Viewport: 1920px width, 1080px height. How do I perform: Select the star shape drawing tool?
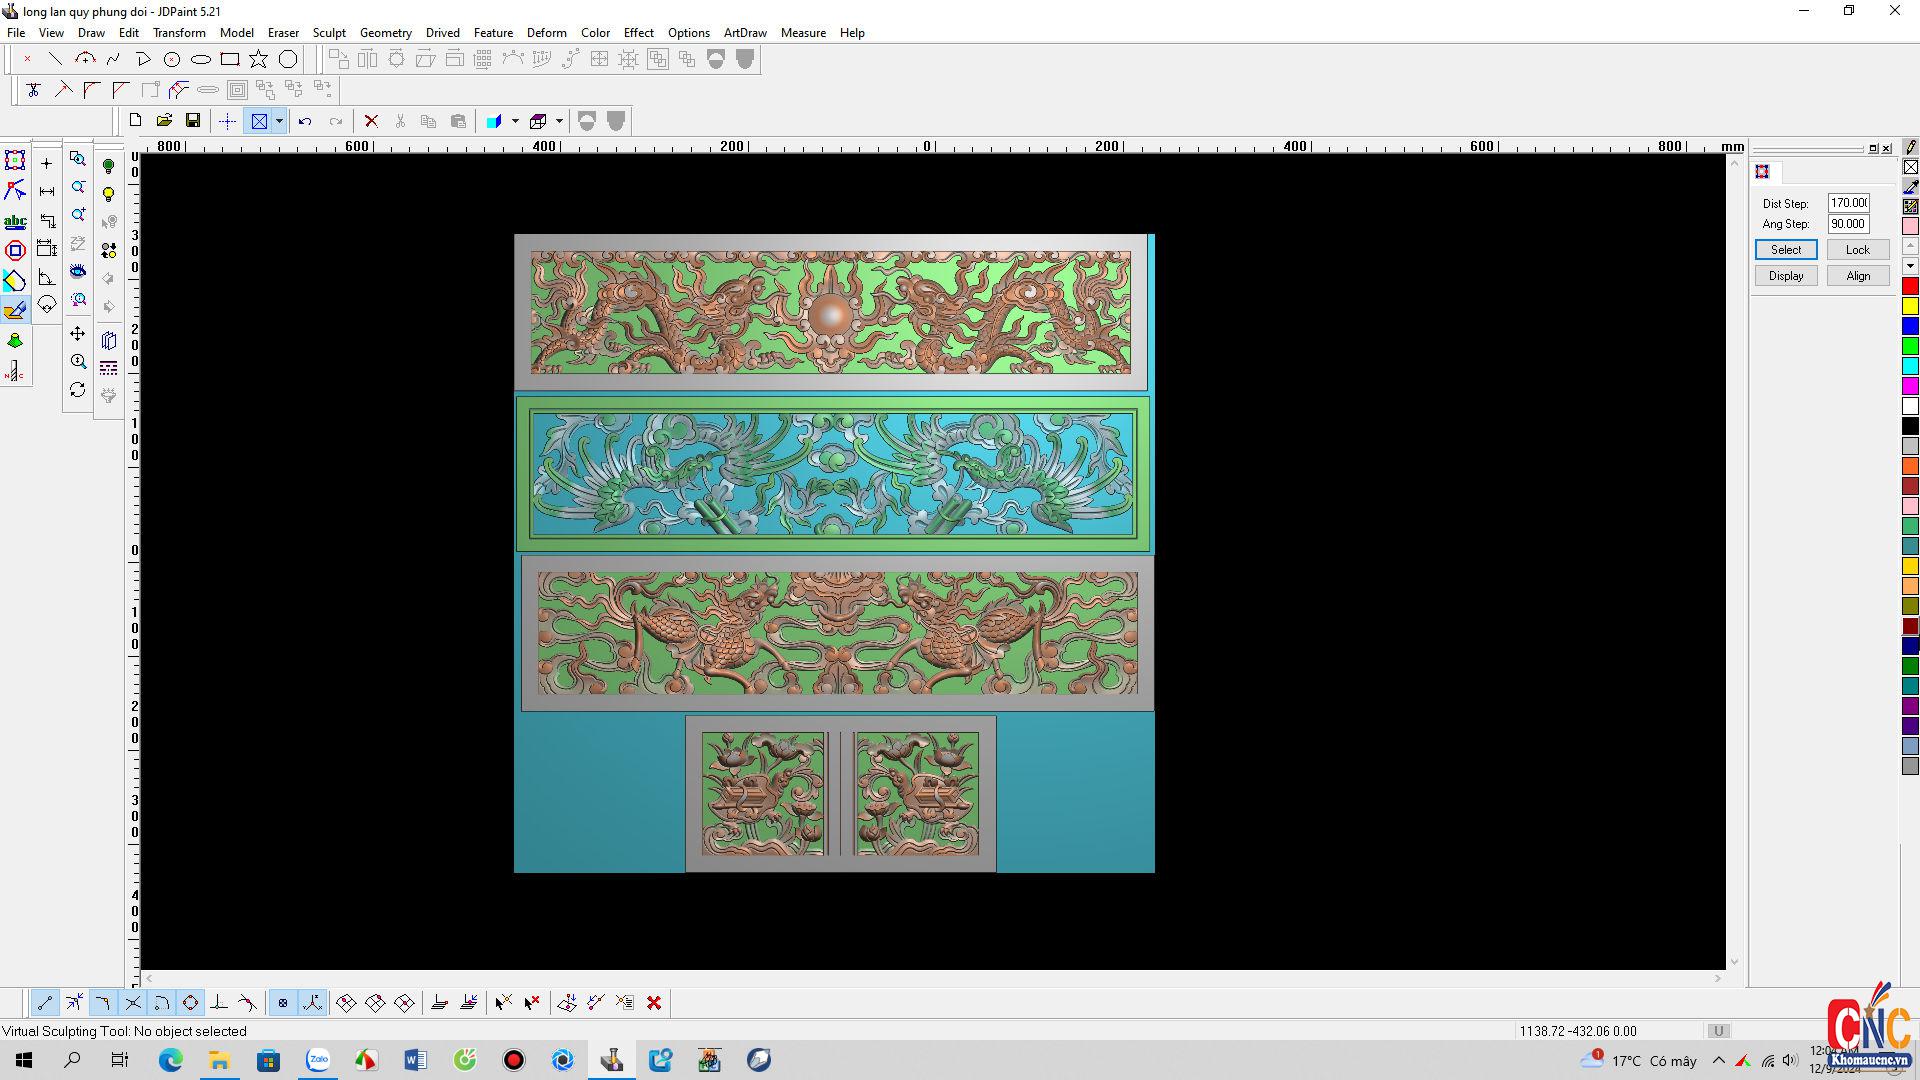[259, 59]
